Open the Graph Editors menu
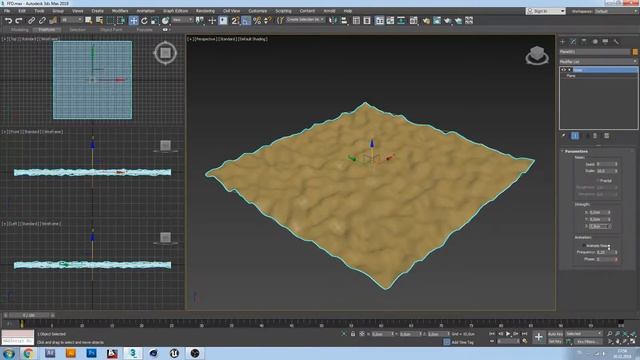The width and height of the screenshot is (640, 360). tap(176, 11)
